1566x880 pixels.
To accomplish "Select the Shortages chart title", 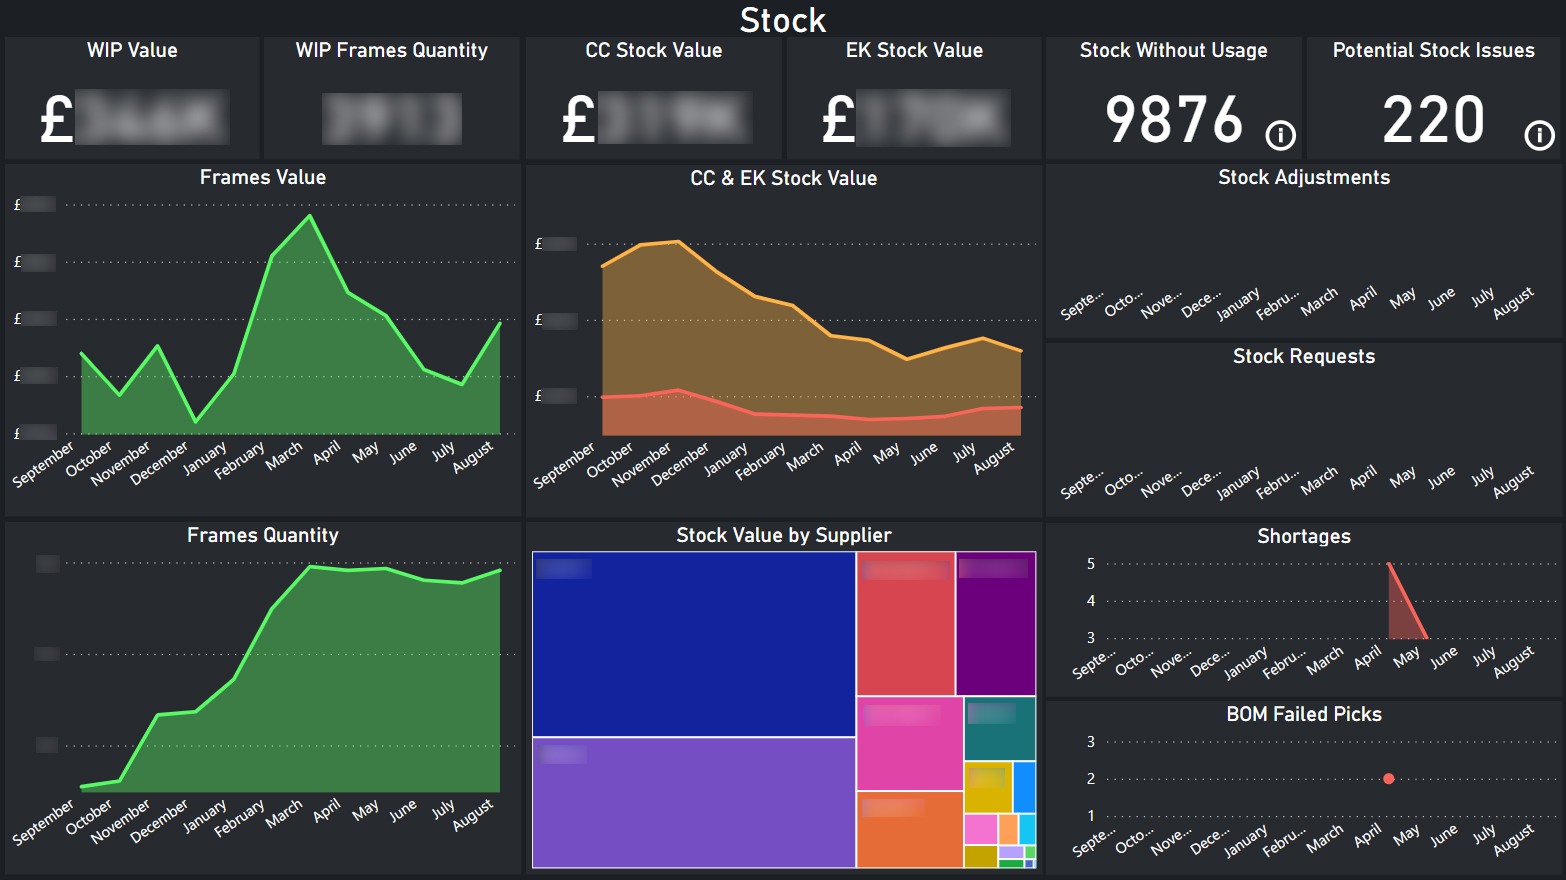I will coord(1304,536).
